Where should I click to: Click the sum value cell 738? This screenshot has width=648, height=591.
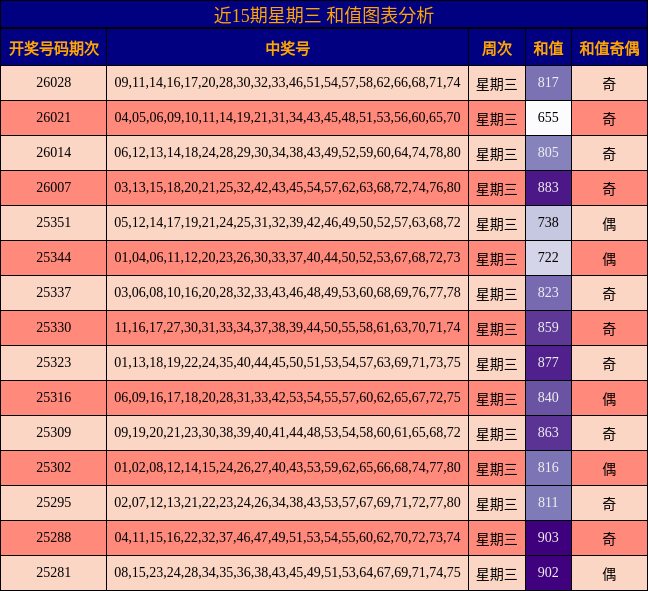point(548,223)
